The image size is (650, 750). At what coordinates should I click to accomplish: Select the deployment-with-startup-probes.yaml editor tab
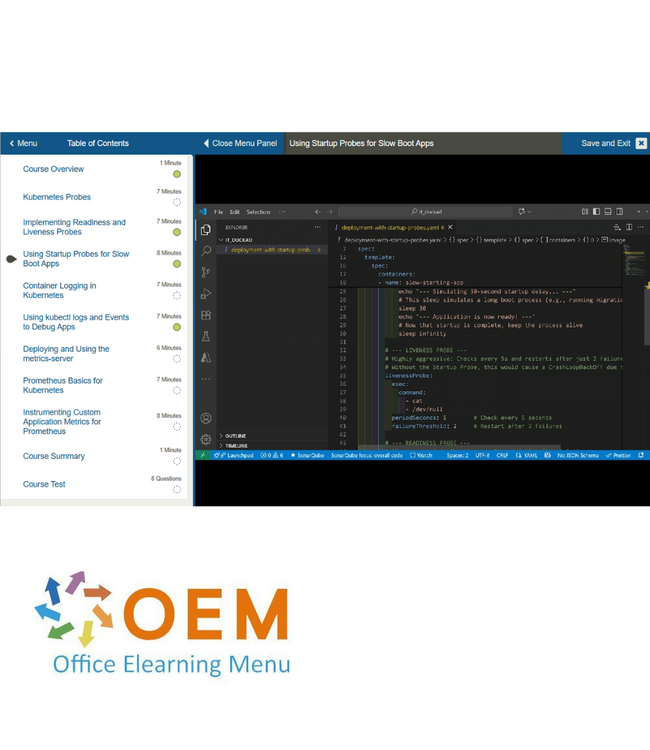392,227
